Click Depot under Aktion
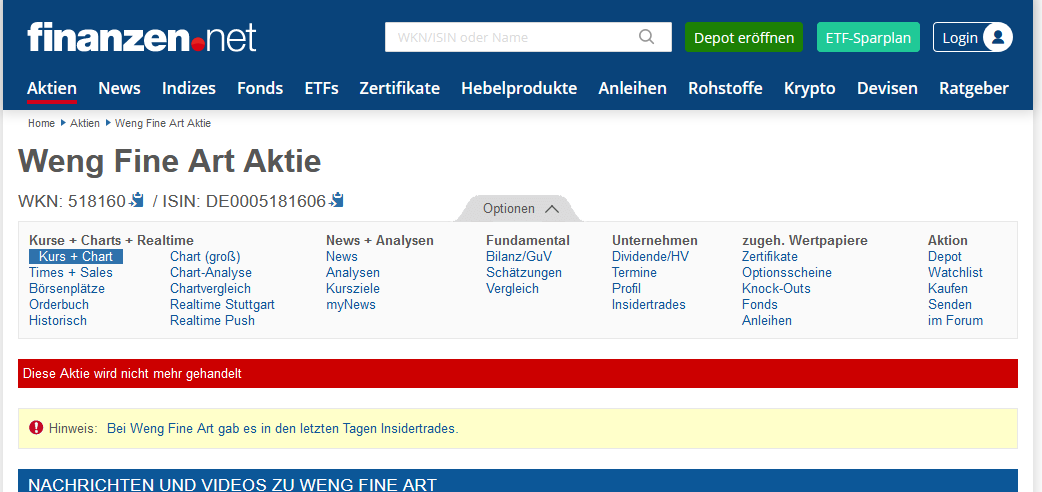Image resolution: width=1042 pixels, height=492 pixels. tap(945, 257)
